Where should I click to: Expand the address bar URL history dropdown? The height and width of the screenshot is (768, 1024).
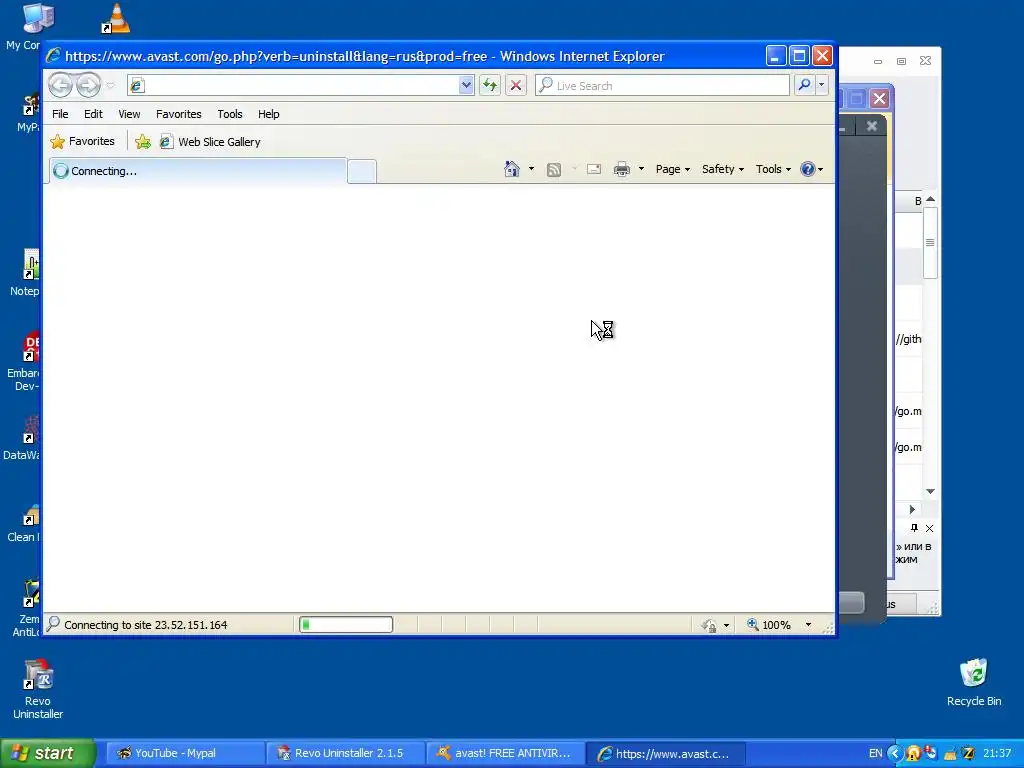[466, 86]
